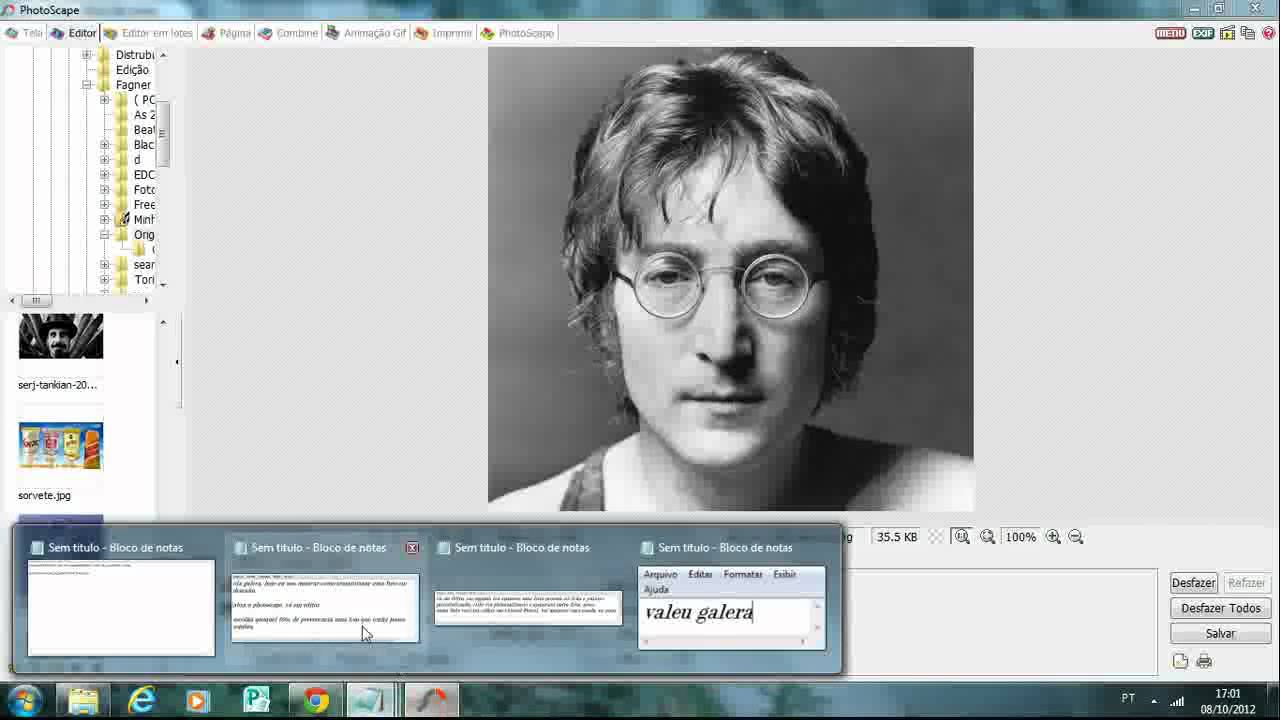Click the Salvar button
This screenshot has height=720, width=1280.
click(x=1221, y=633)
